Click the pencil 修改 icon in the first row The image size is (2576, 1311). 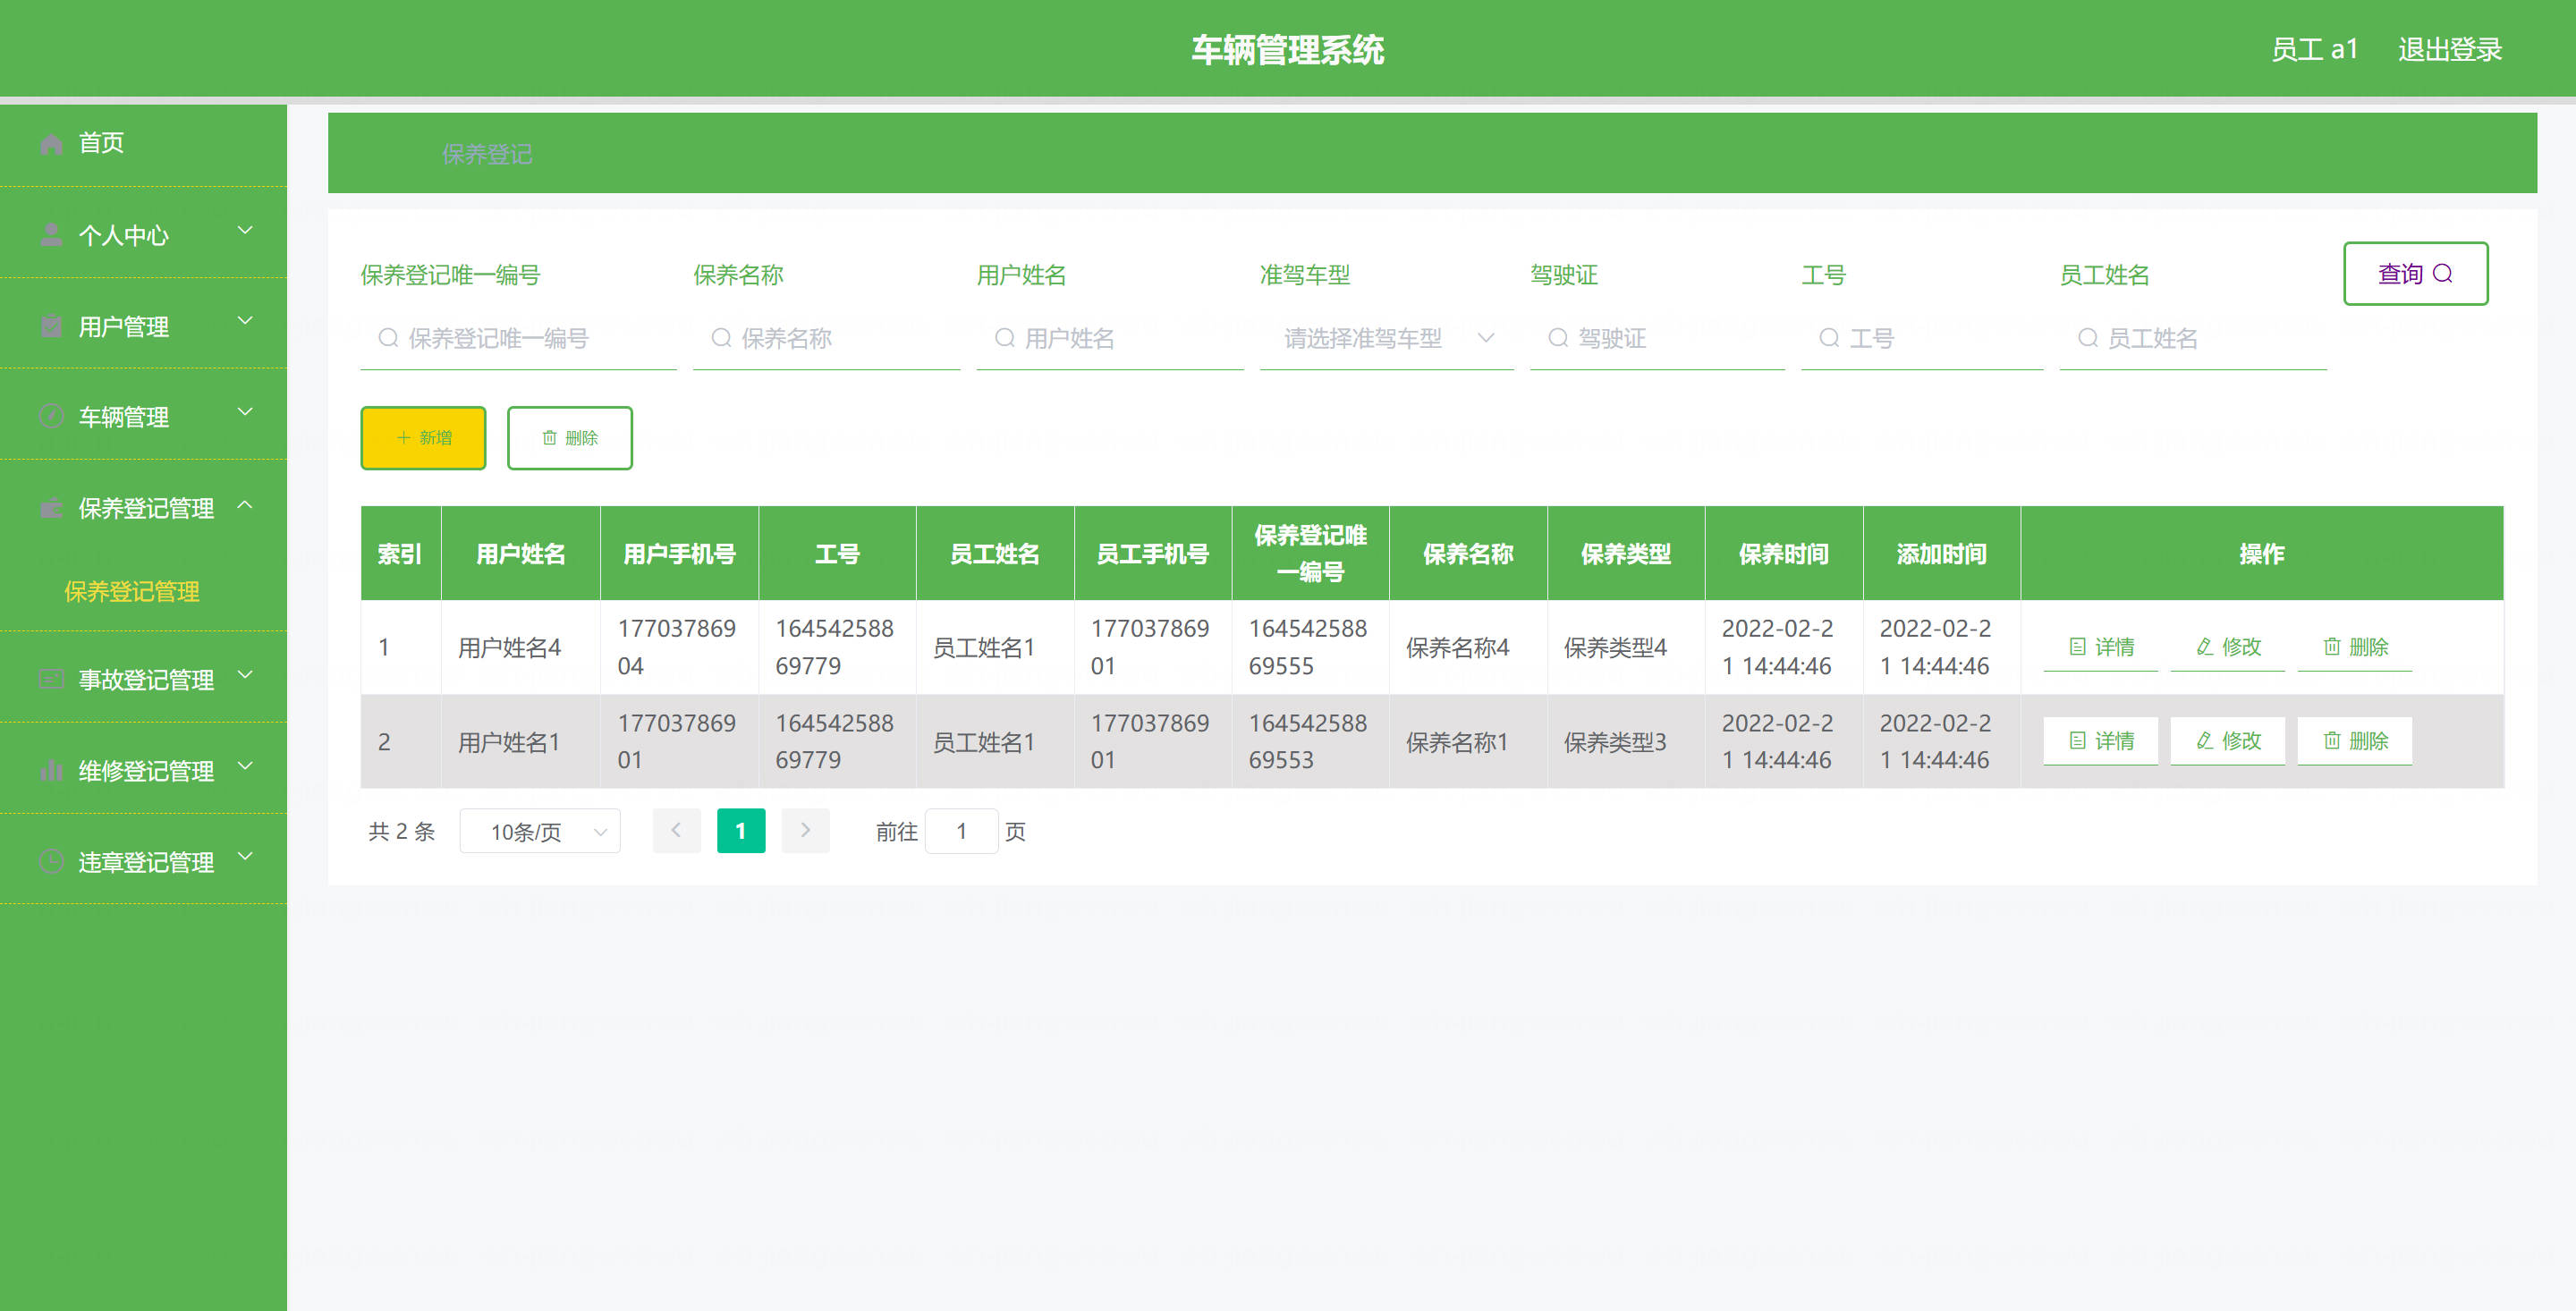pos(2204,647)
